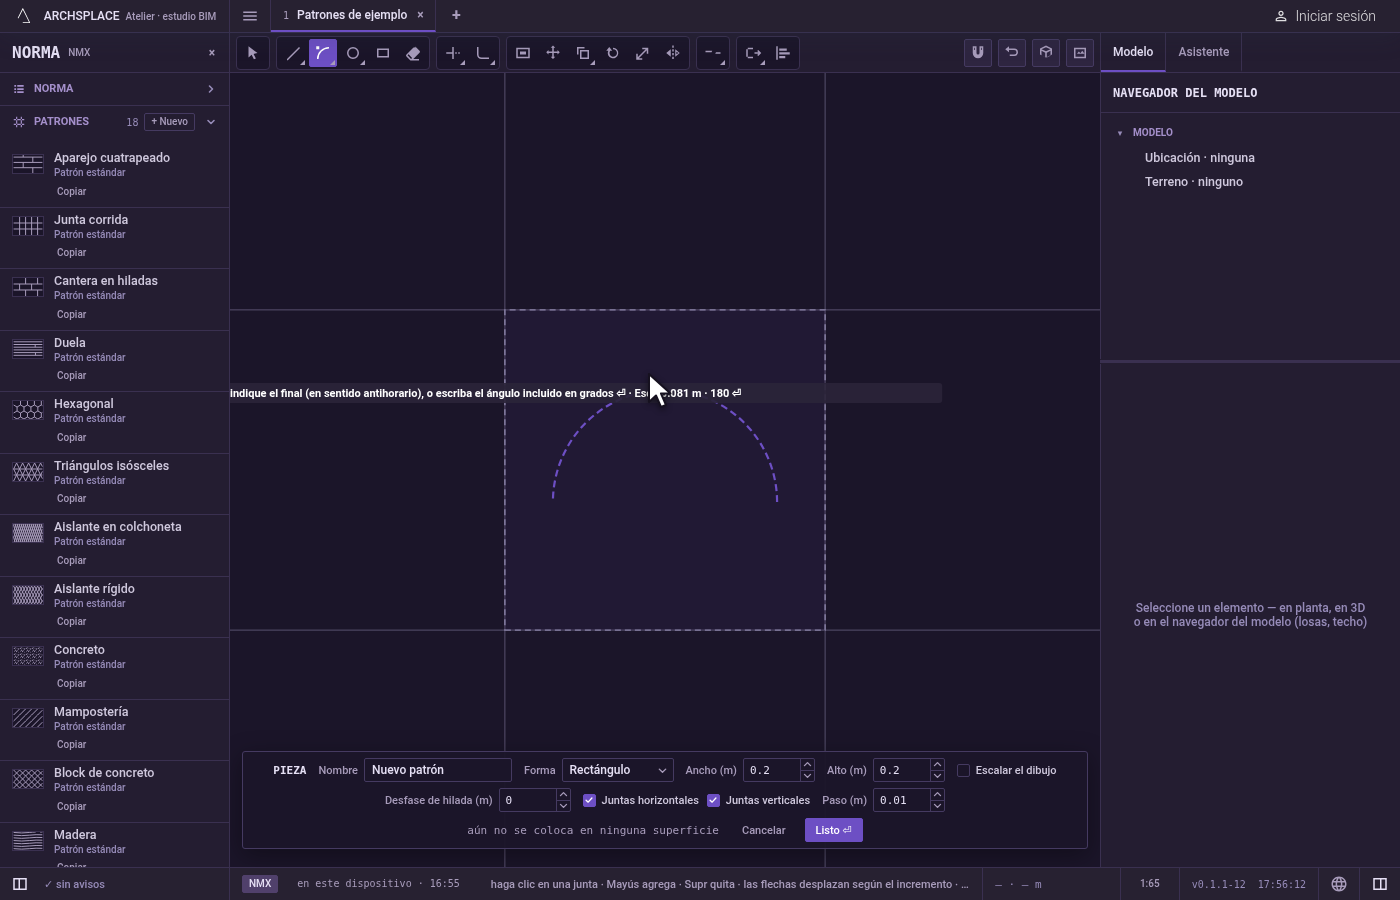
Task: Switch to the Asistente tab
Action: point(1203,52)
